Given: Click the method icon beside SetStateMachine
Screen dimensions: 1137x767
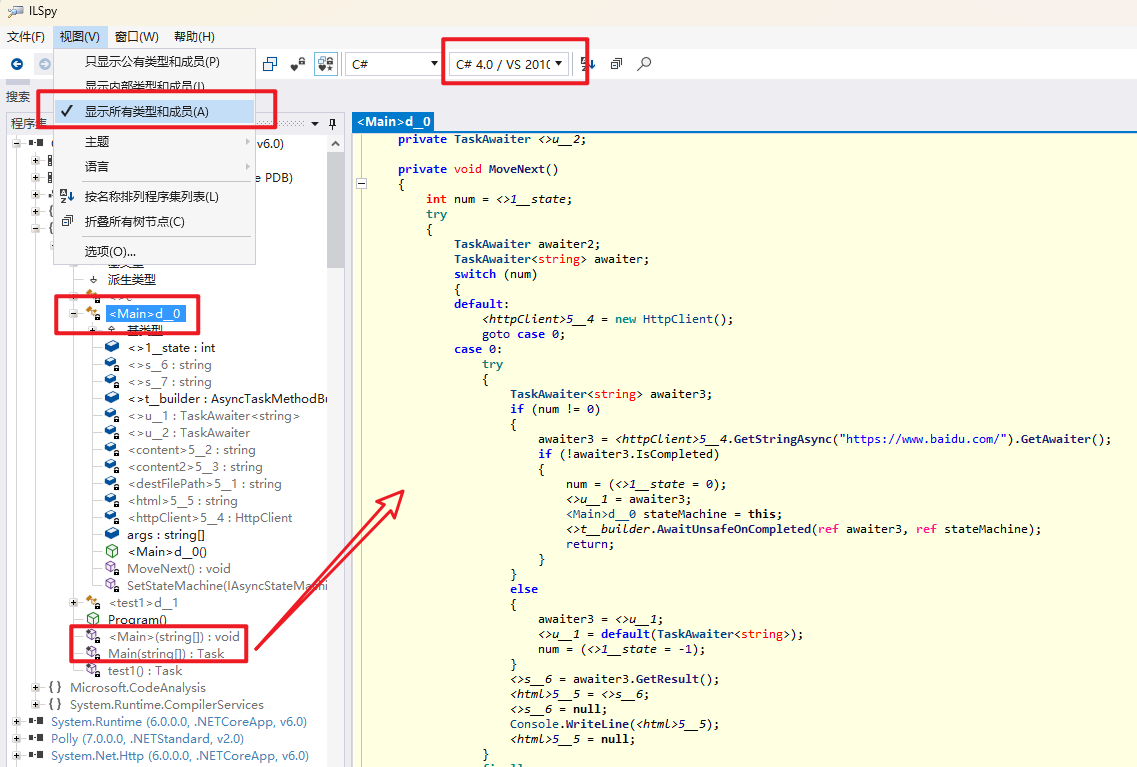Looking at the screenshot, I should [x=112, y=585].
